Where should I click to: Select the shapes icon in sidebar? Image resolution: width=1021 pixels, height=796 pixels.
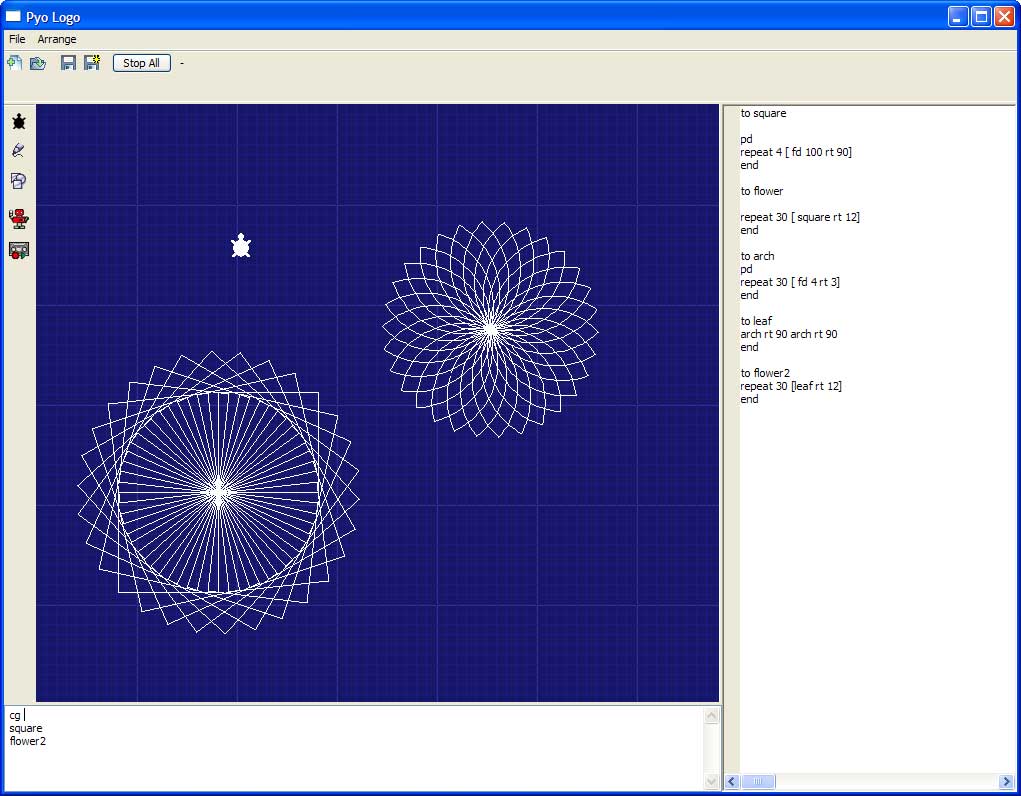pyautogui.click(x=18, y=181)
